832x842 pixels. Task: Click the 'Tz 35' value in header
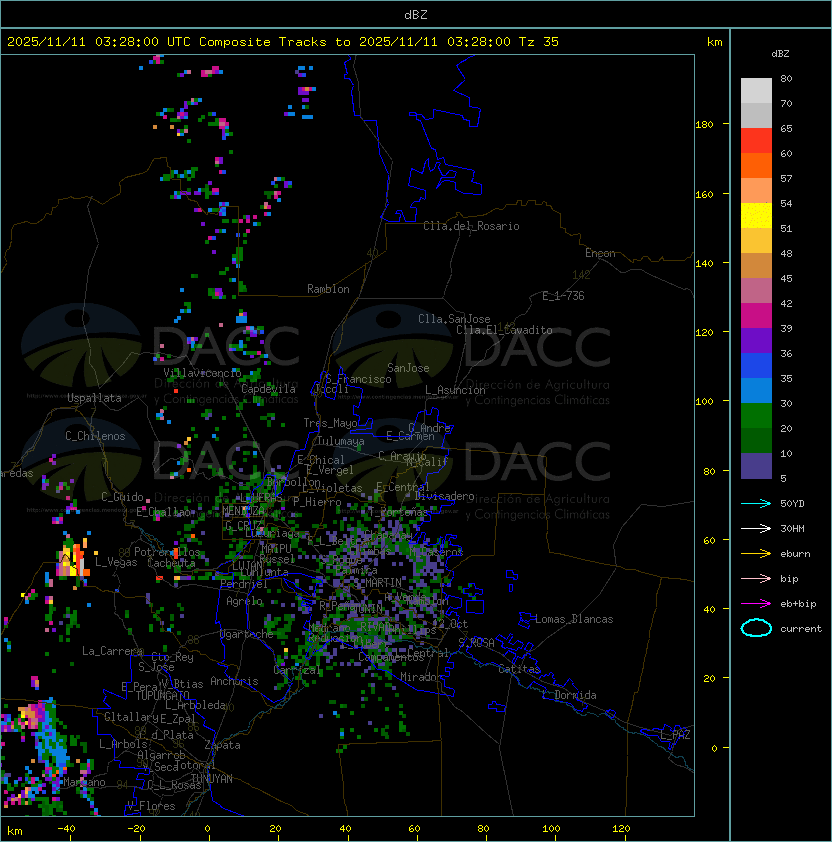539,42
